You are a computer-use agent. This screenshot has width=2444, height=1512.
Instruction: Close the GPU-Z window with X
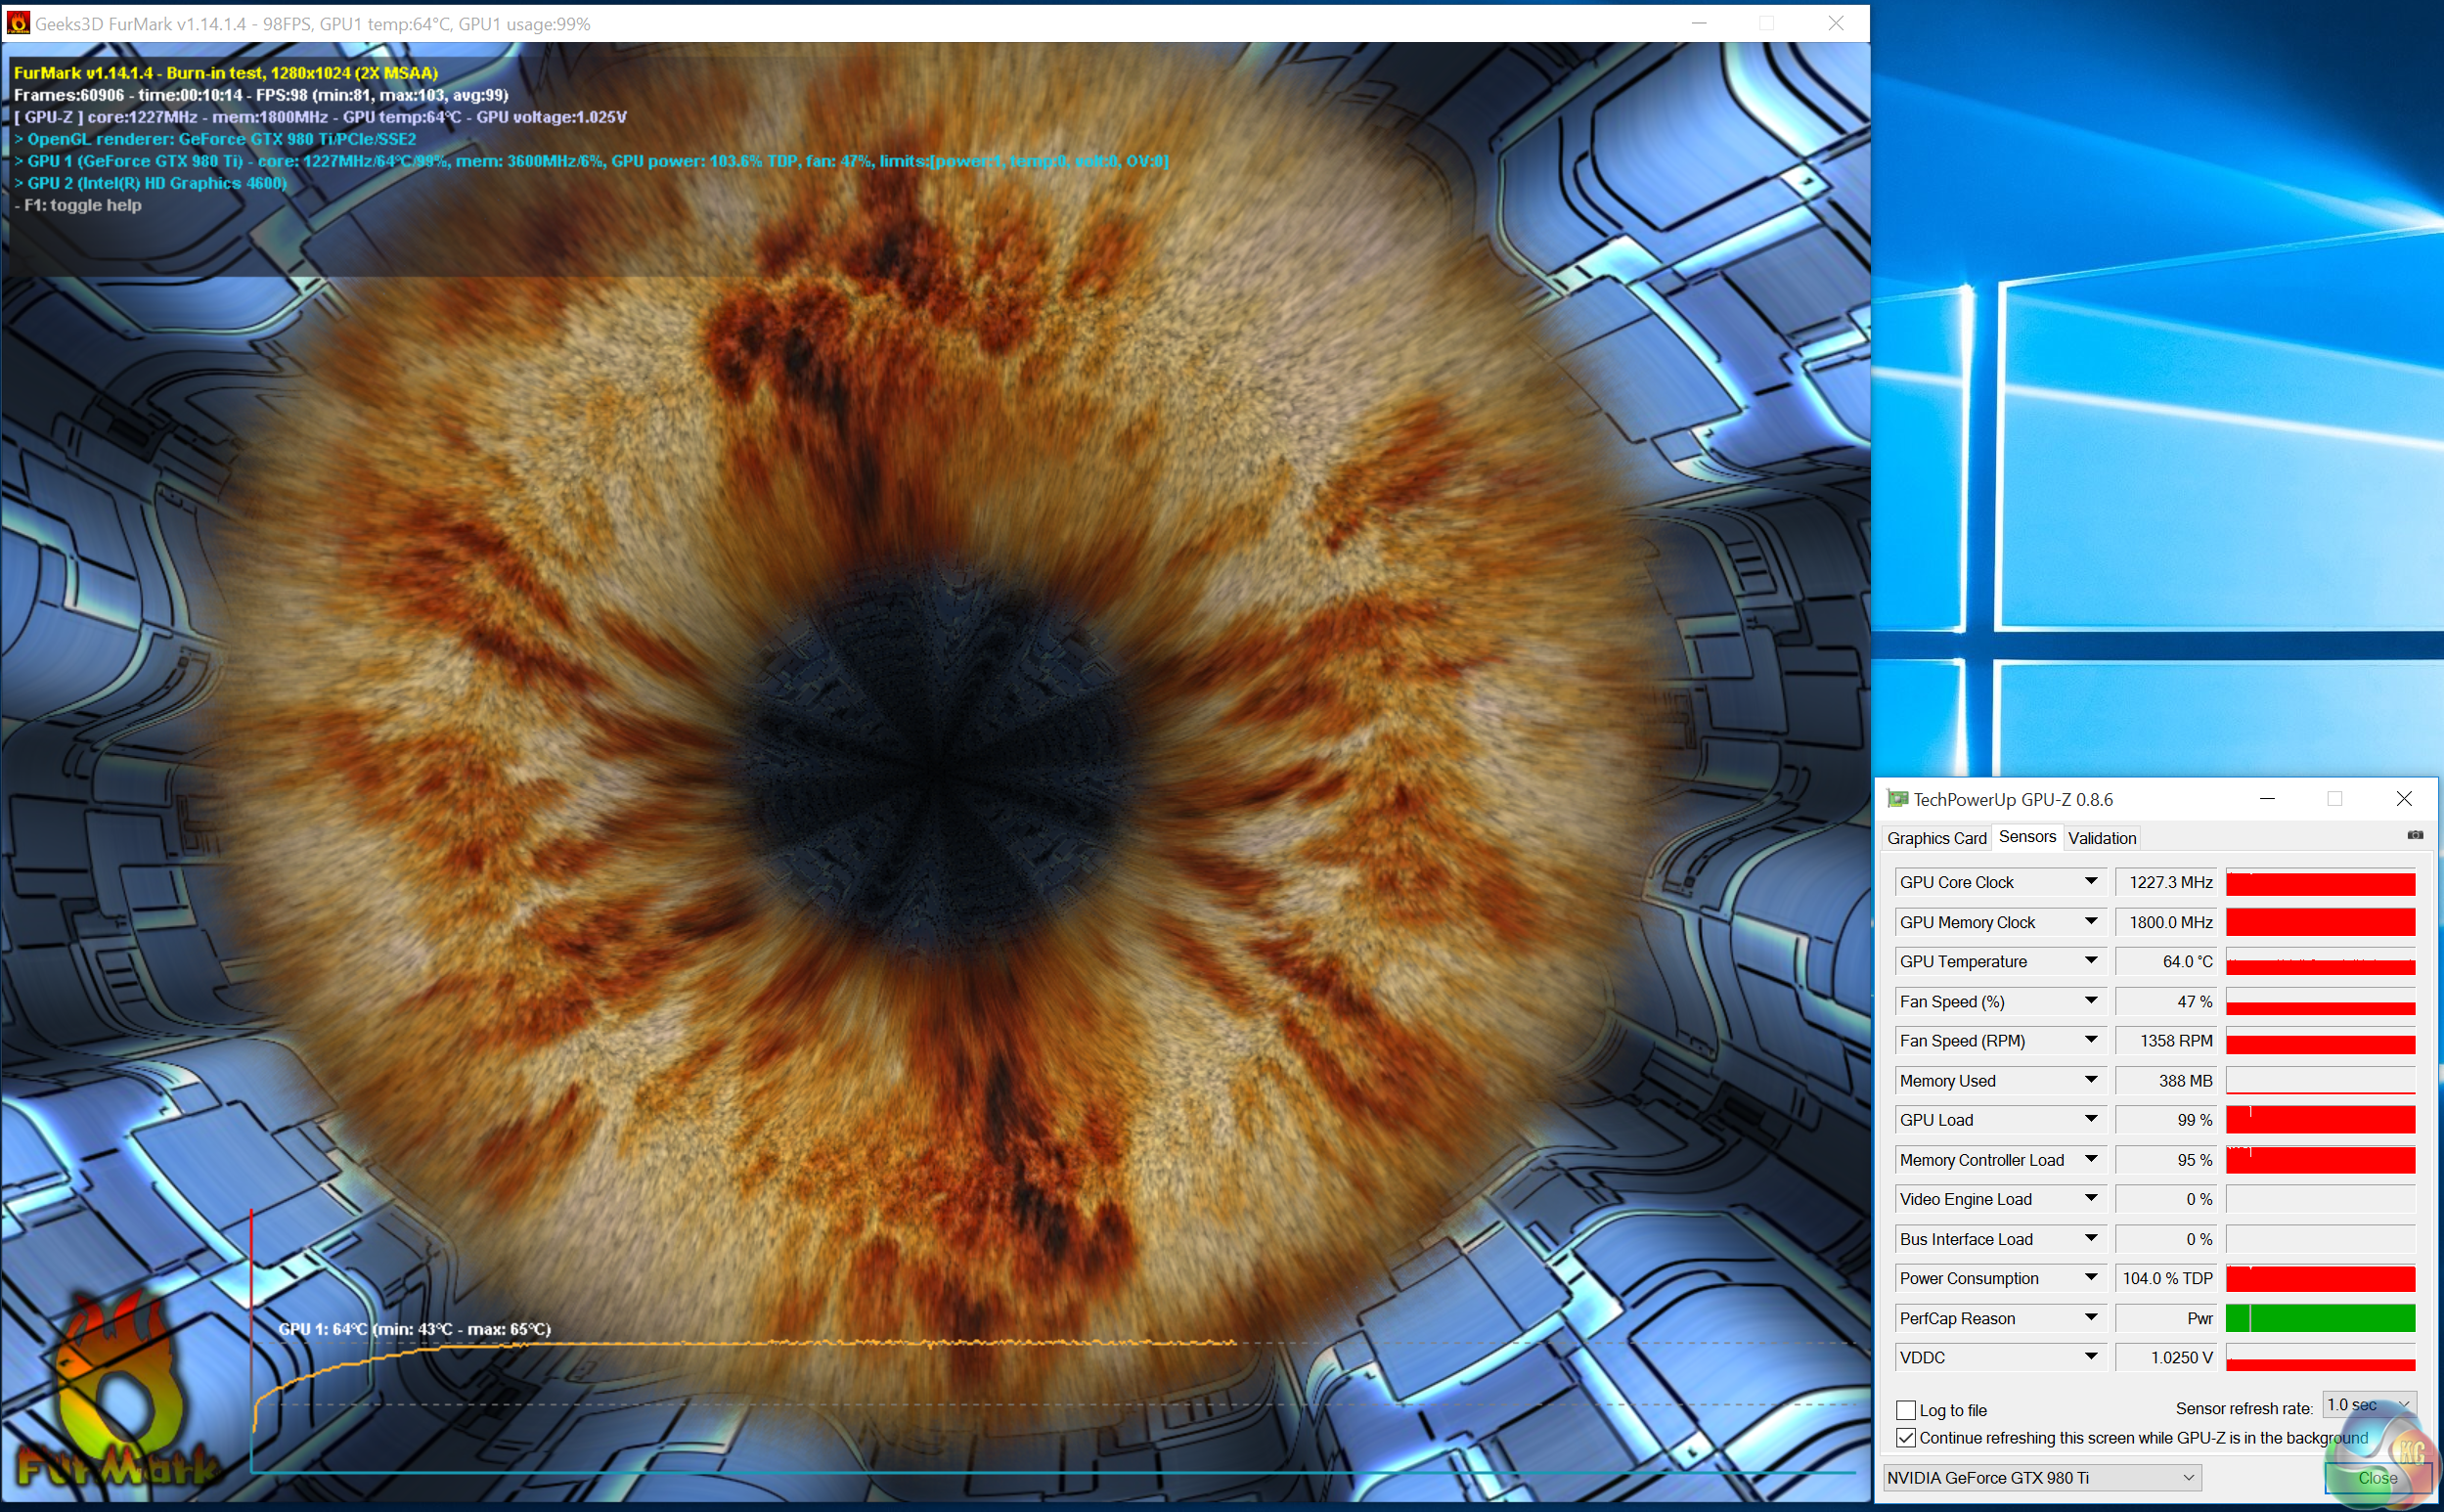pos(2404,799)
